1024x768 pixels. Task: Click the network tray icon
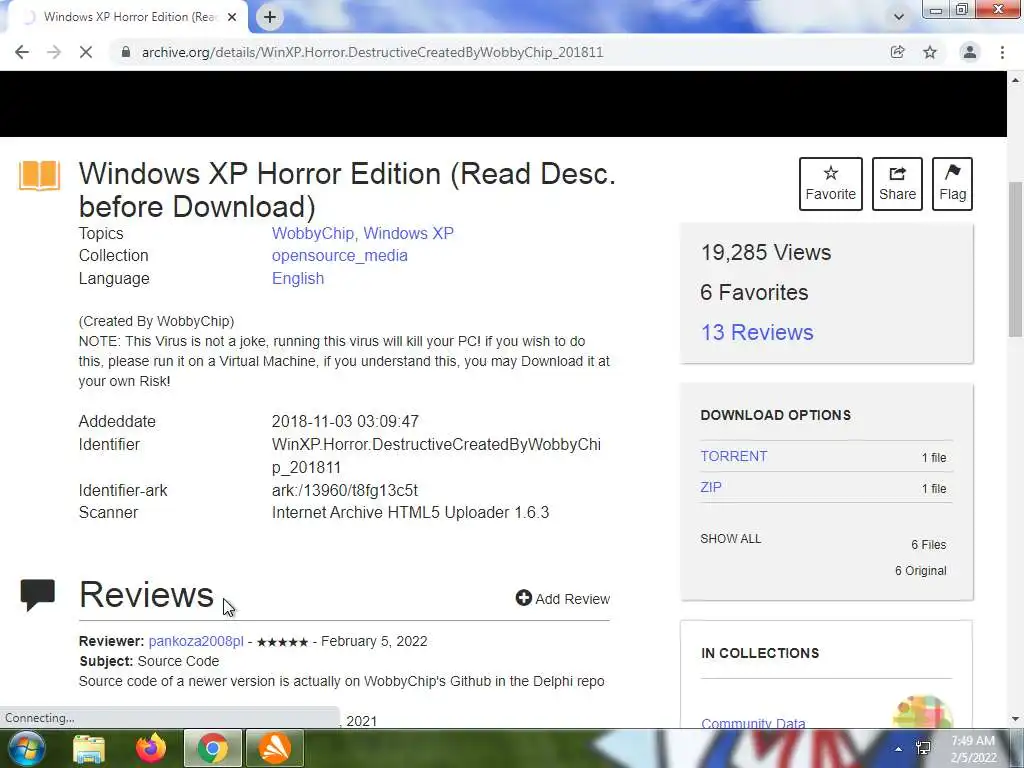point(923,748)
